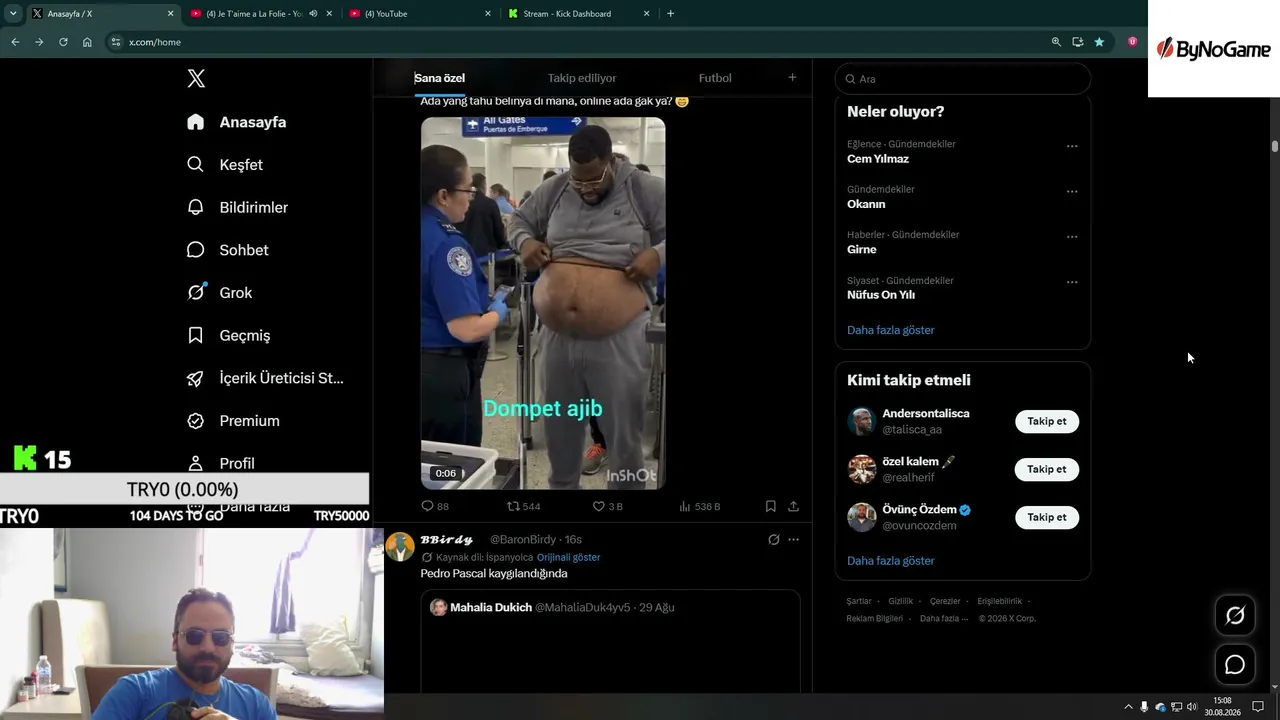Like the post with 3 B likes

pyautogui.click(x=608, y=506)
